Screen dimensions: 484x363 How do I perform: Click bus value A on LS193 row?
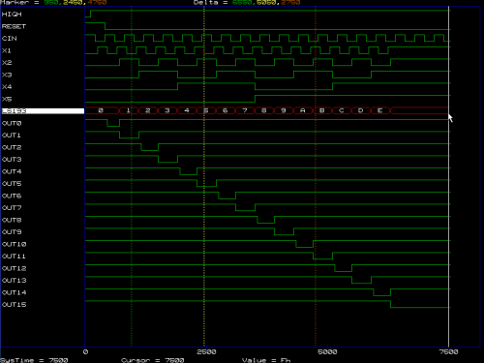point(303,110)
